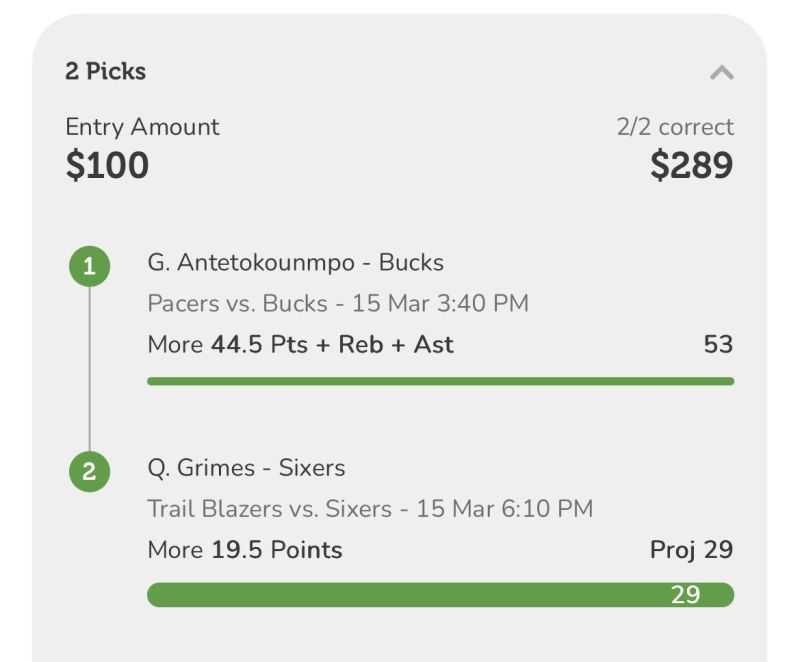Click the green pick number 2 badge
800x662 pixels.
(x=89, y=472)
